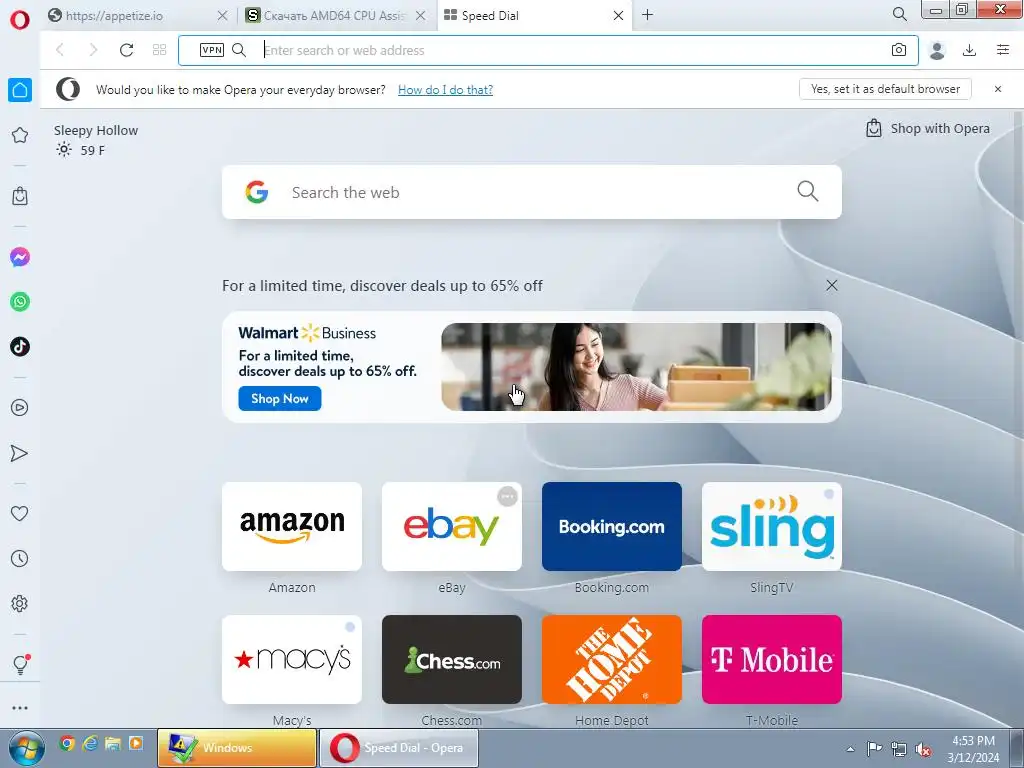Launch Facebook Messenger from sidebar

point(20,257)
